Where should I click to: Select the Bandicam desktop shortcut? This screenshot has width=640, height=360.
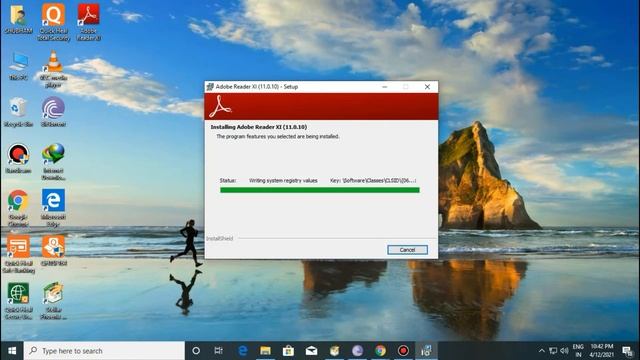coord(18,159)
